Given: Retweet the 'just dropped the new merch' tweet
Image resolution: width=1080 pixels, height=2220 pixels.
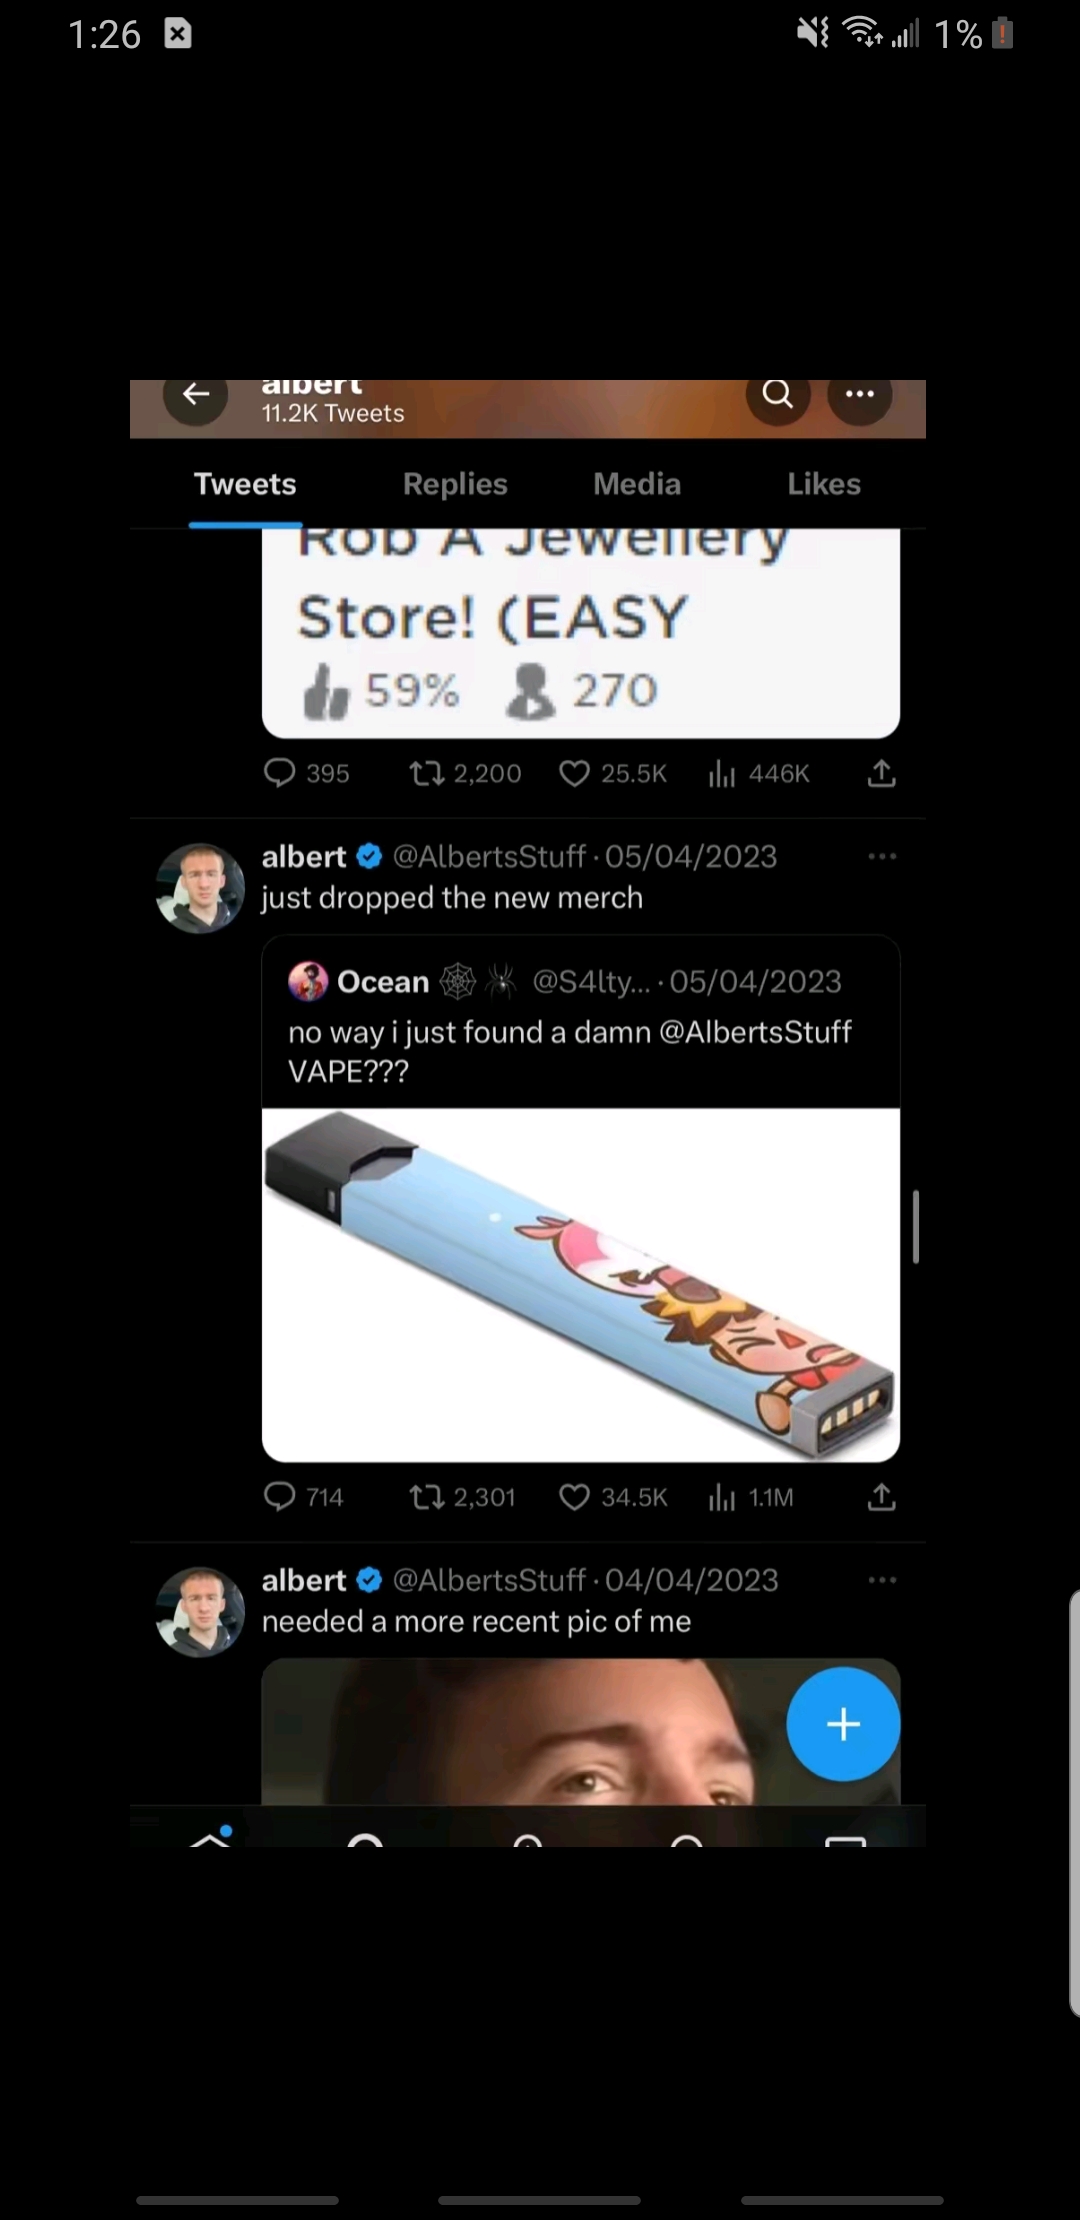Looking at the screenshot, I should (427, 1497).
